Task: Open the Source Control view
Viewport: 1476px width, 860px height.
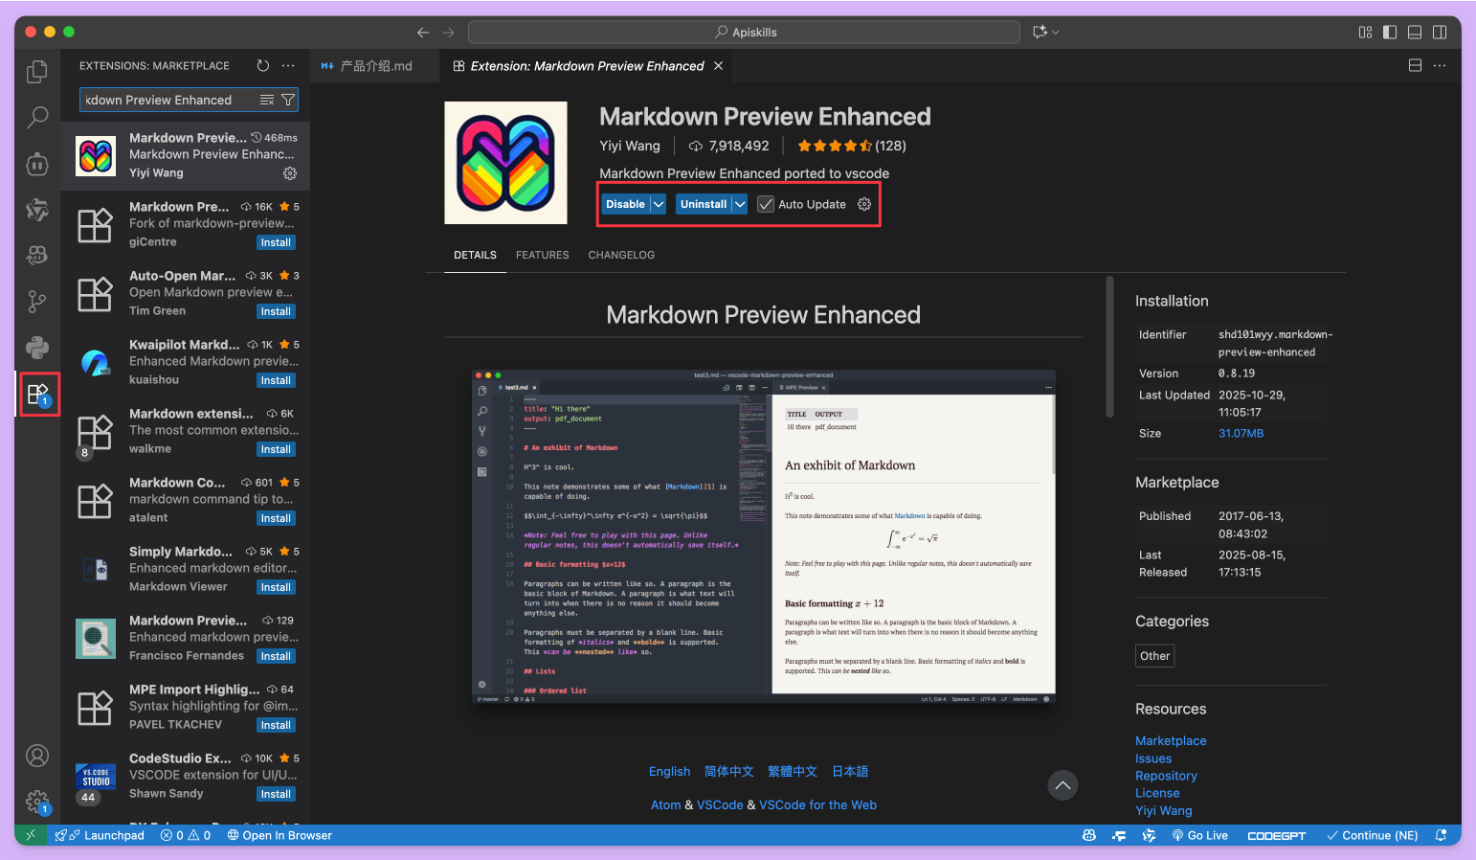Action: 37,301
